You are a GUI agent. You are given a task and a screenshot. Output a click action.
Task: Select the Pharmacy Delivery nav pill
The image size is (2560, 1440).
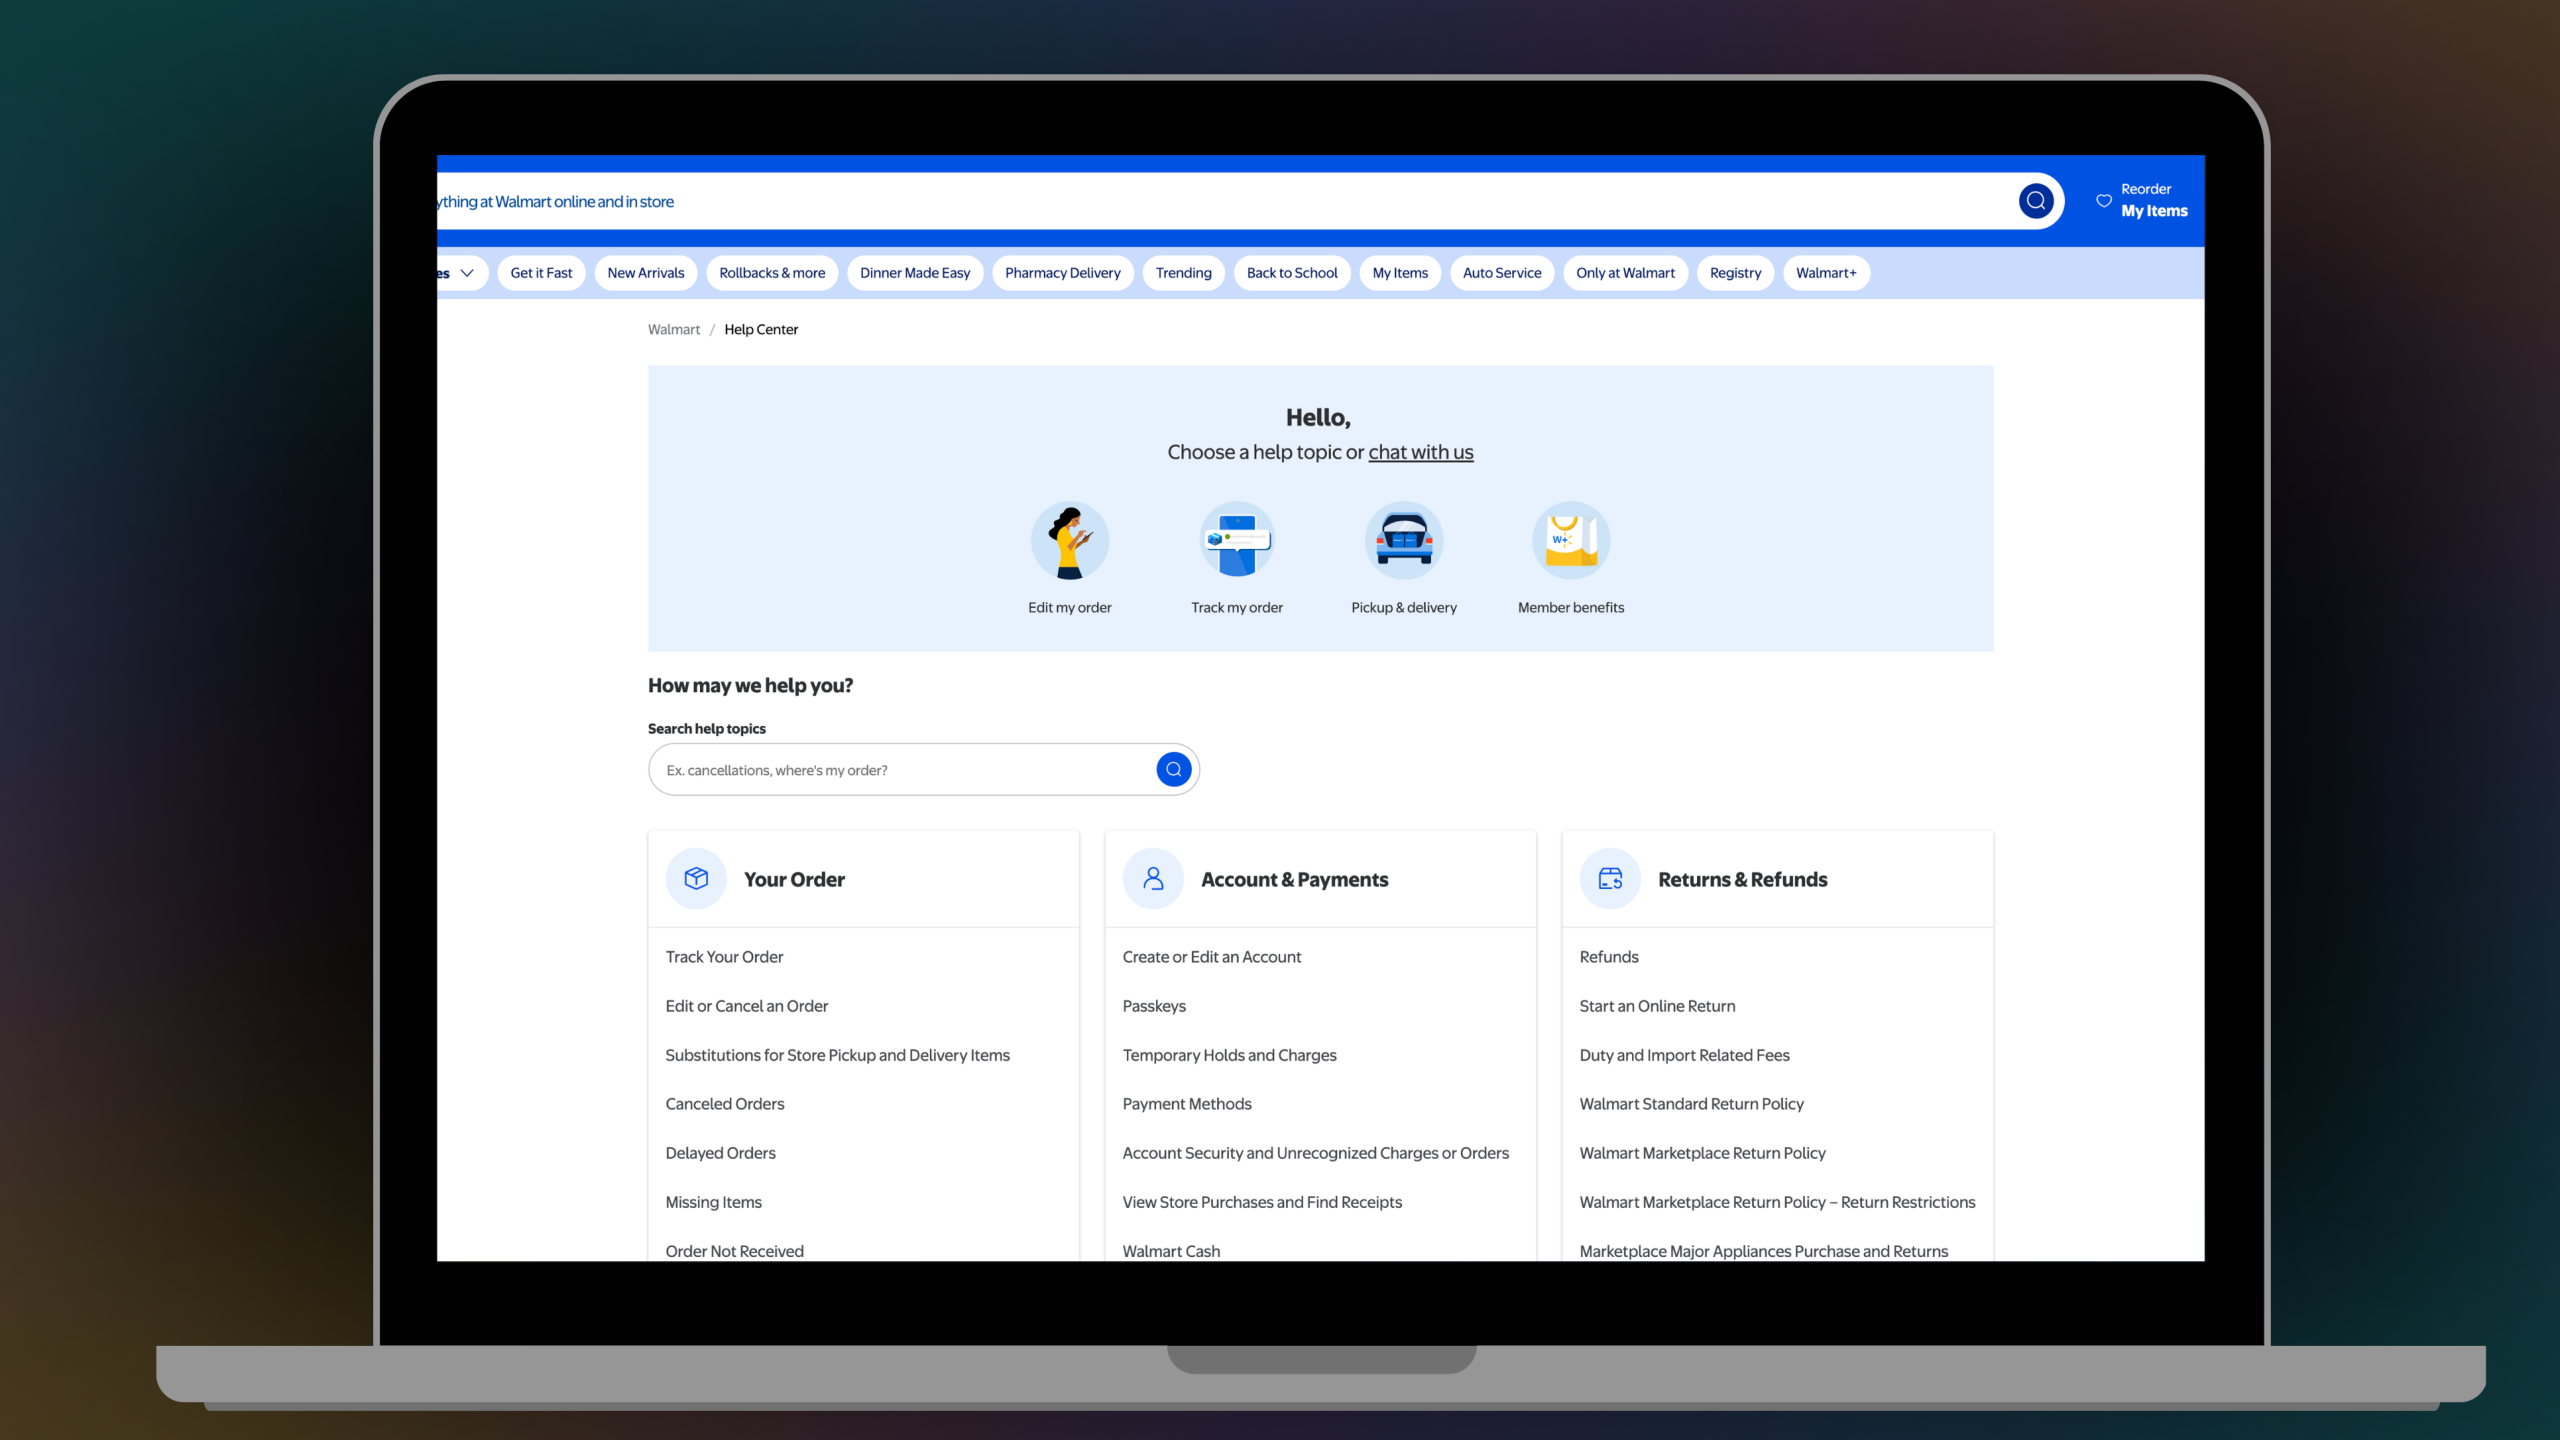point(1062,273)
